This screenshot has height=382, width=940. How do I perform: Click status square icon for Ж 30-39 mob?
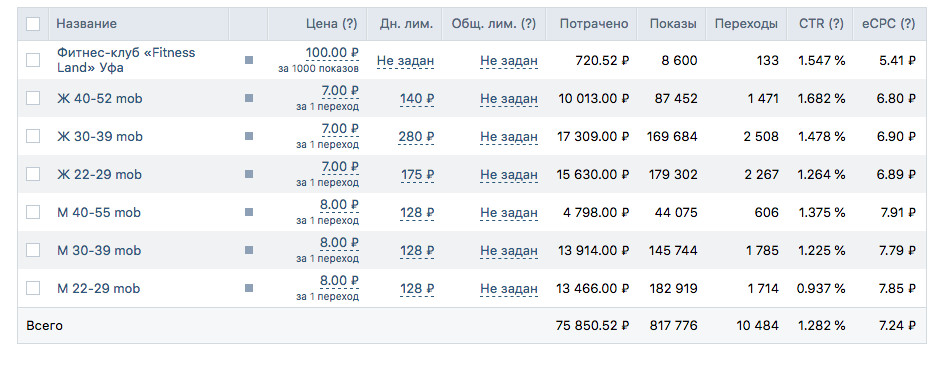249,136
